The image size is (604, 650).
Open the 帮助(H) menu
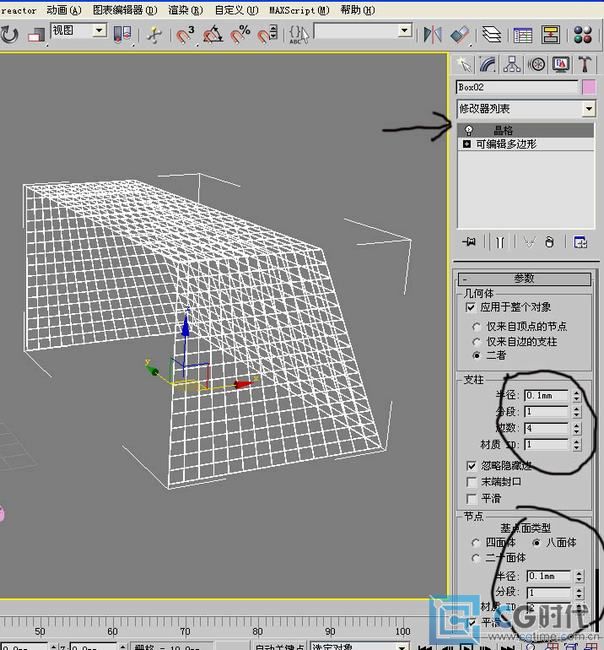coord(358,10)
